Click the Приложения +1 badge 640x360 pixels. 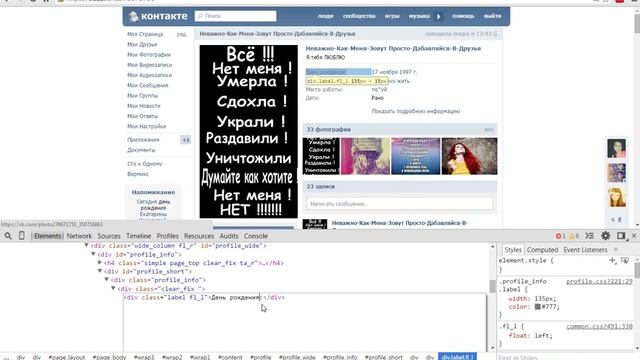pyautogui.click(x=186, y=140)
